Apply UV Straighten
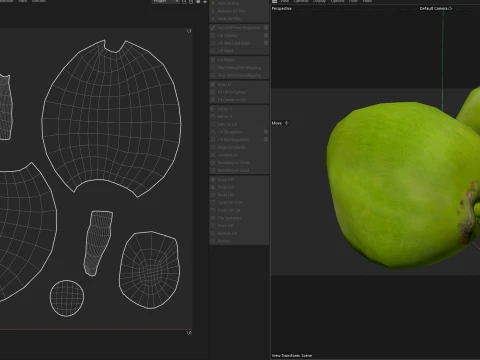Viewport: 480px width, 360px height. point(236,132)
